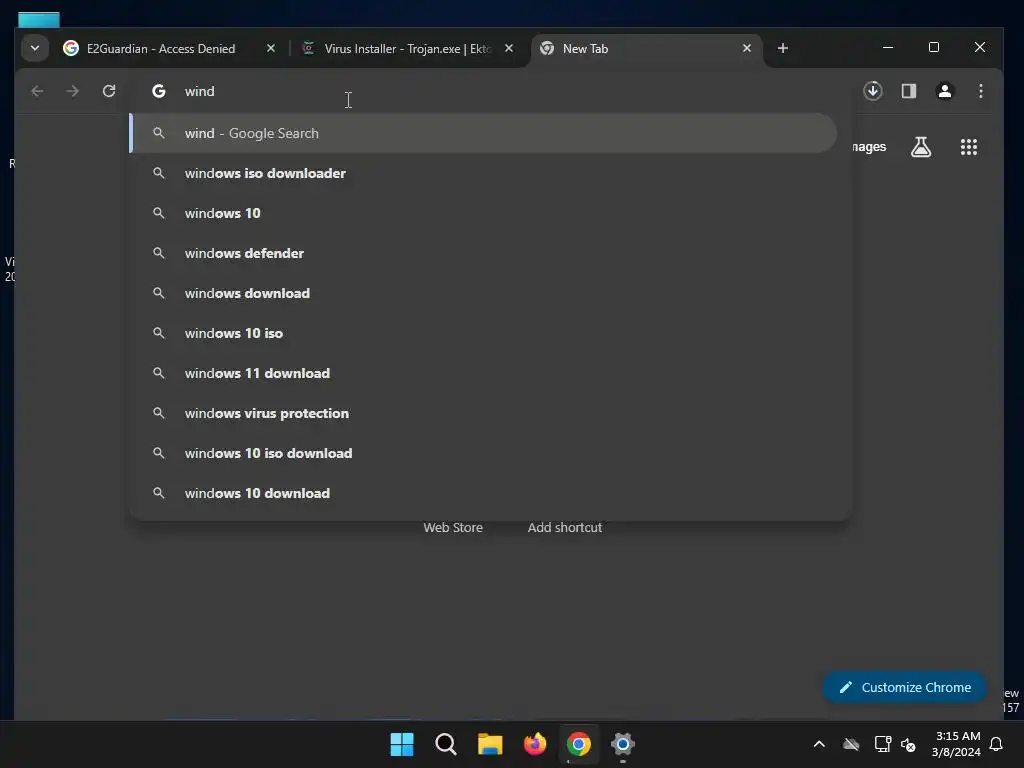Open the Chrome three-dot menu
The image size is (1024, 768).
point(980,91)
